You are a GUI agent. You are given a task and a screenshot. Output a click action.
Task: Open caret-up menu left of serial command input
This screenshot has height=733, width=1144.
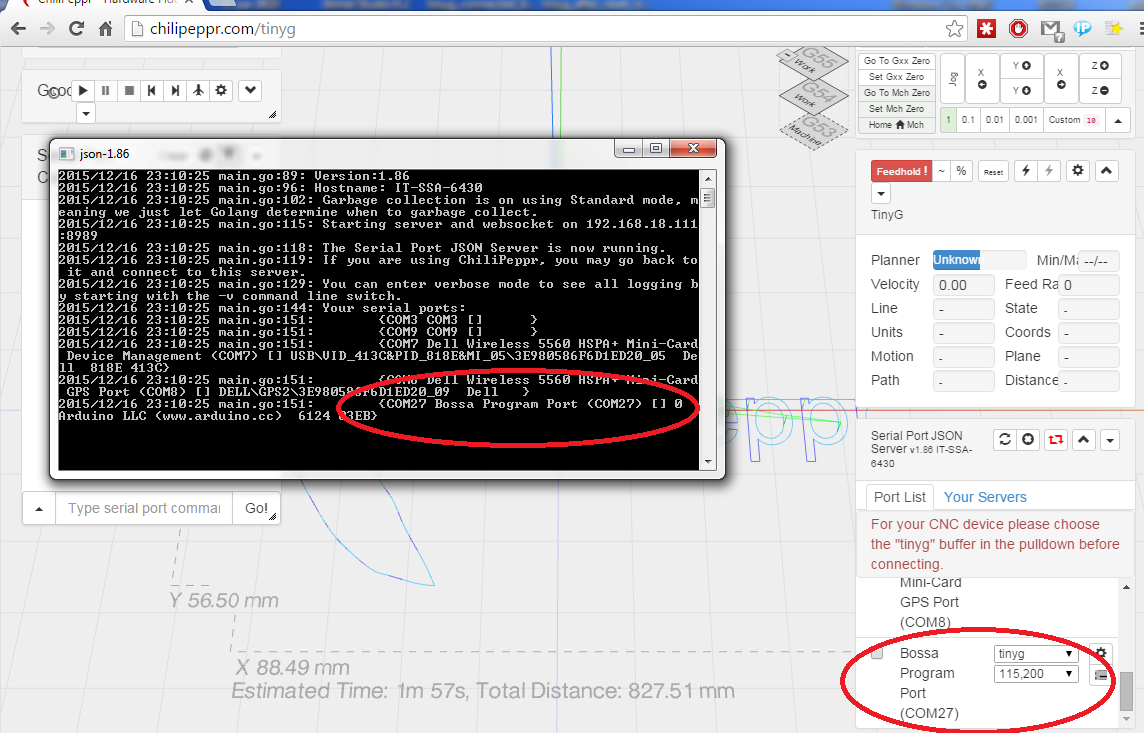(39, 508)
